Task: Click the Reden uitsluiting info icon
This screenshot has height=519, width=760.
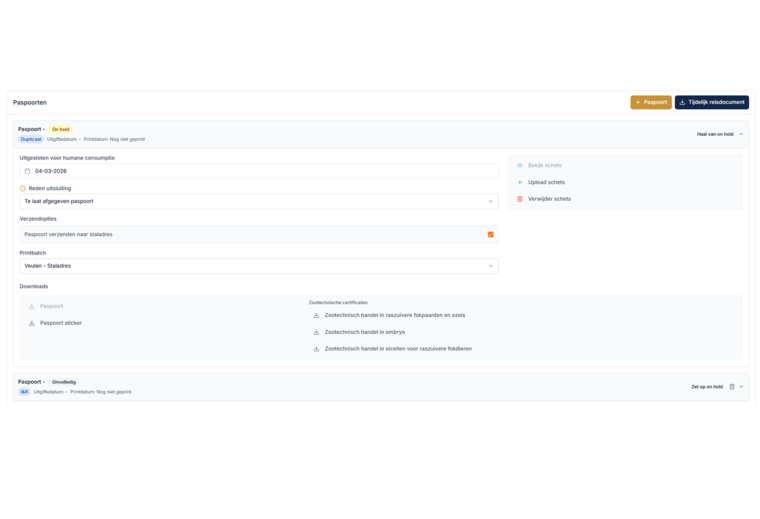Action: pyautogui.click(x=22, y=189)
